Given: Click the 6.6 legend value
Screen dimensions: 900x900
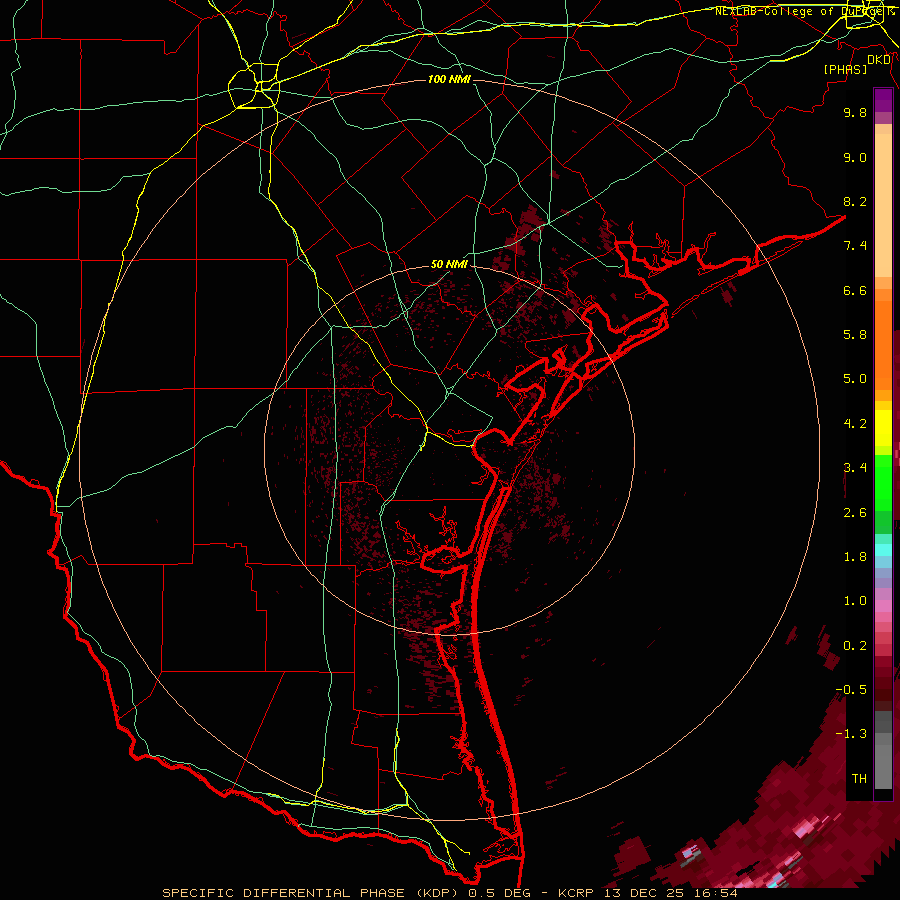Looking at the screenshot, I should [855, 290].
